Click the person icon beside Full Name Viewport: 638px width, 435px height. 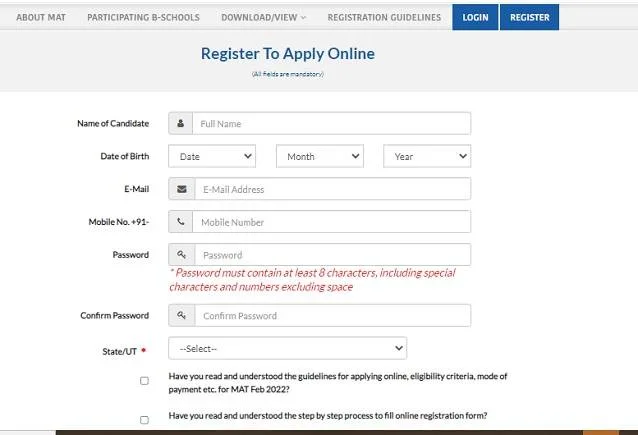point(180,124)
